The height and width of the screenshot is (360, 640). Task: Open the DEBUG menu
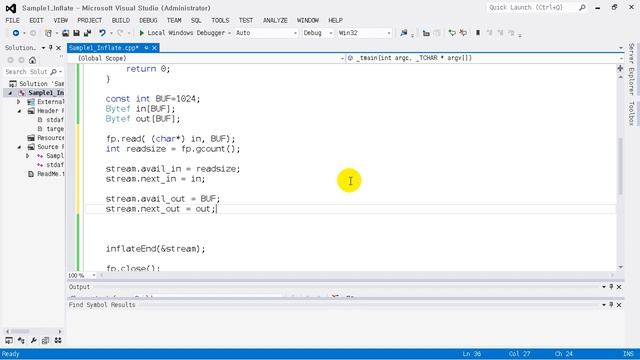click(x=148, y=20)
